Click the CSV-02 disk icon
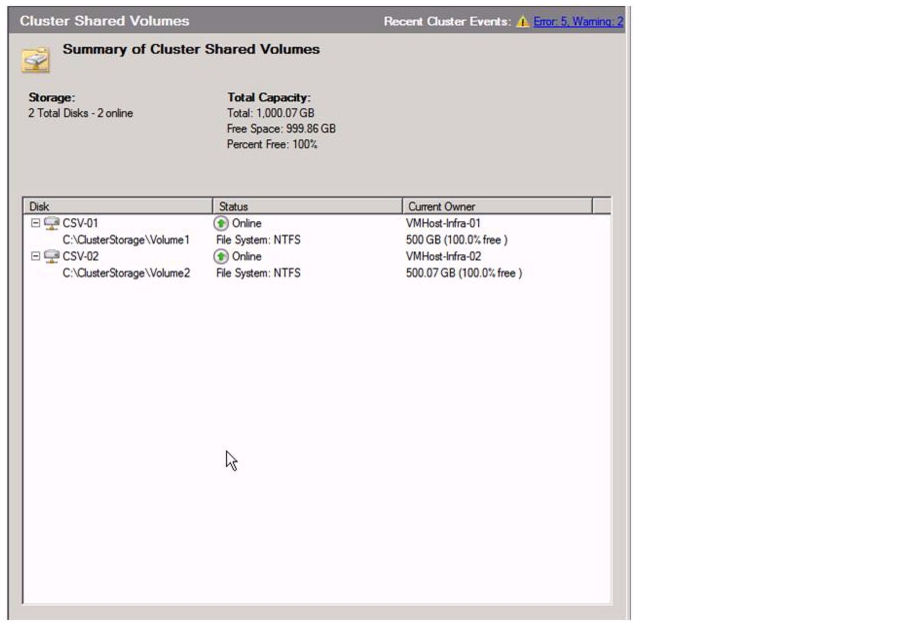900x626 pixels. point(52,256)
